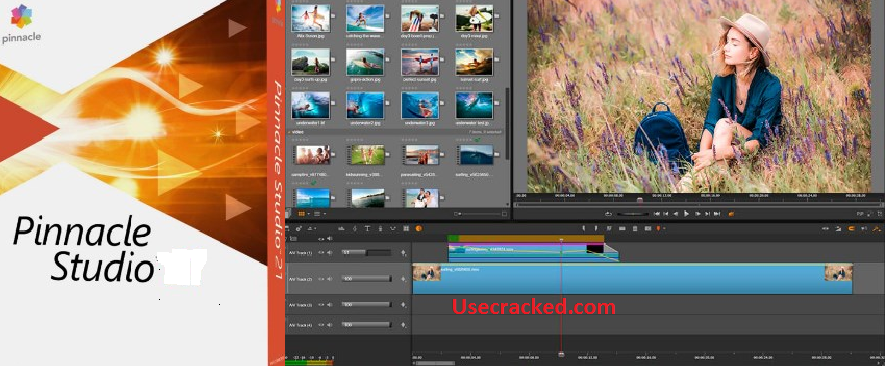Open the thumbnail view dropdown arrow in library
Viewport: 885px width, 366px height.
coord(309,214)
